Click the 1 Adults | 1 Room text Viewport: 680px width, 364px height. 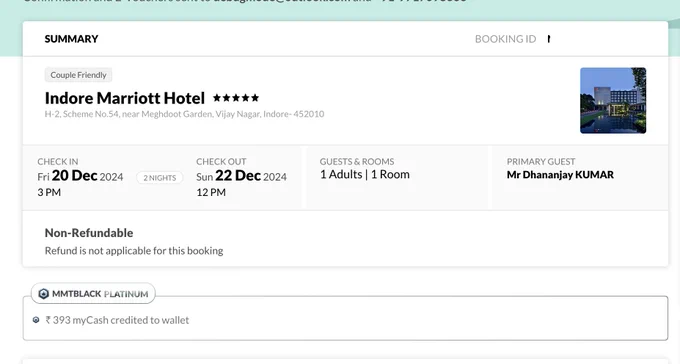(365, 174)
